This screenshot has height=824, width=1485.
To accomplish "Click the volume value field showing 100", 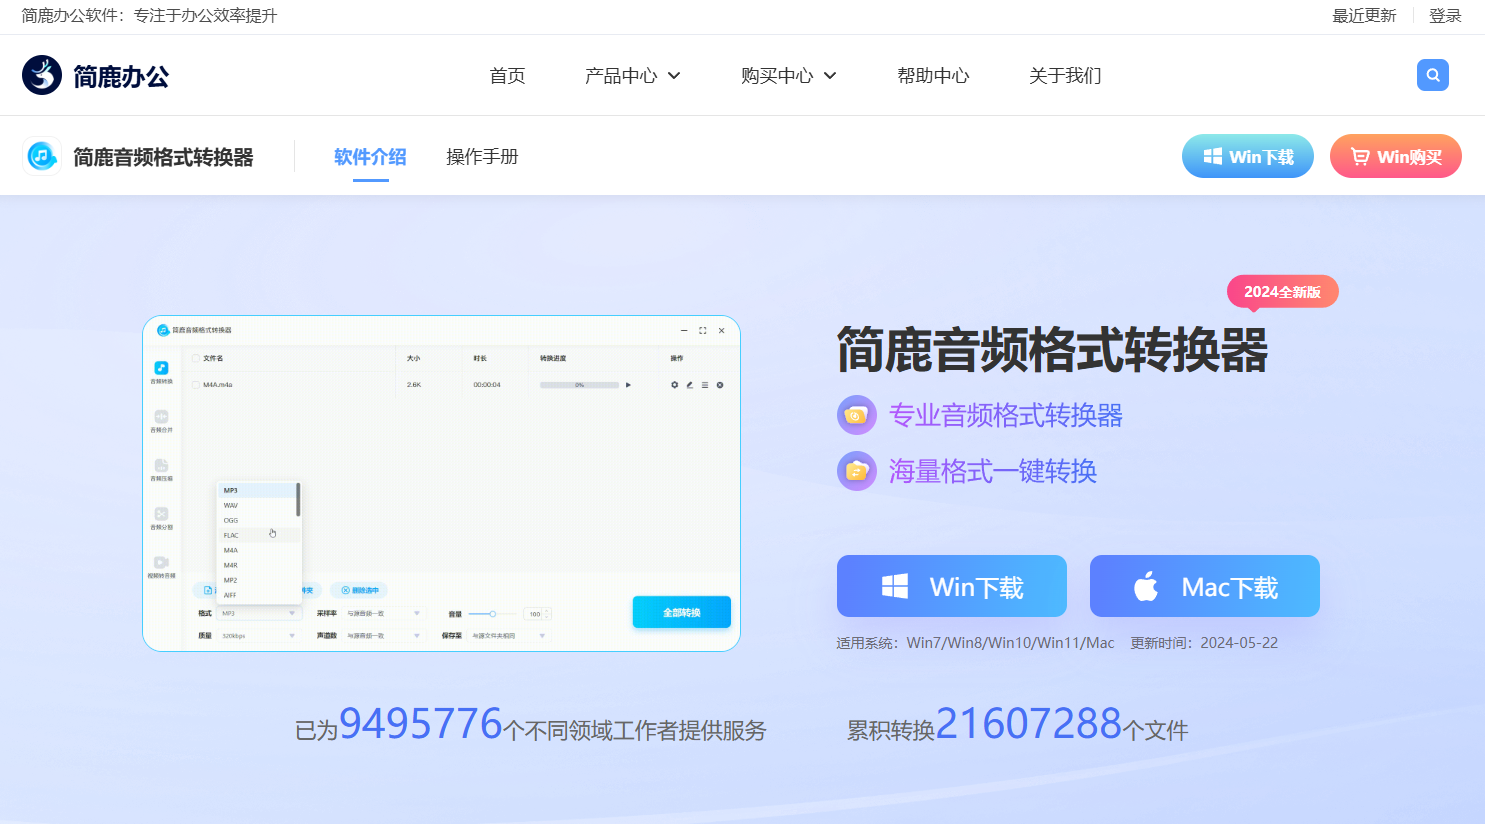I will [538, 614].
